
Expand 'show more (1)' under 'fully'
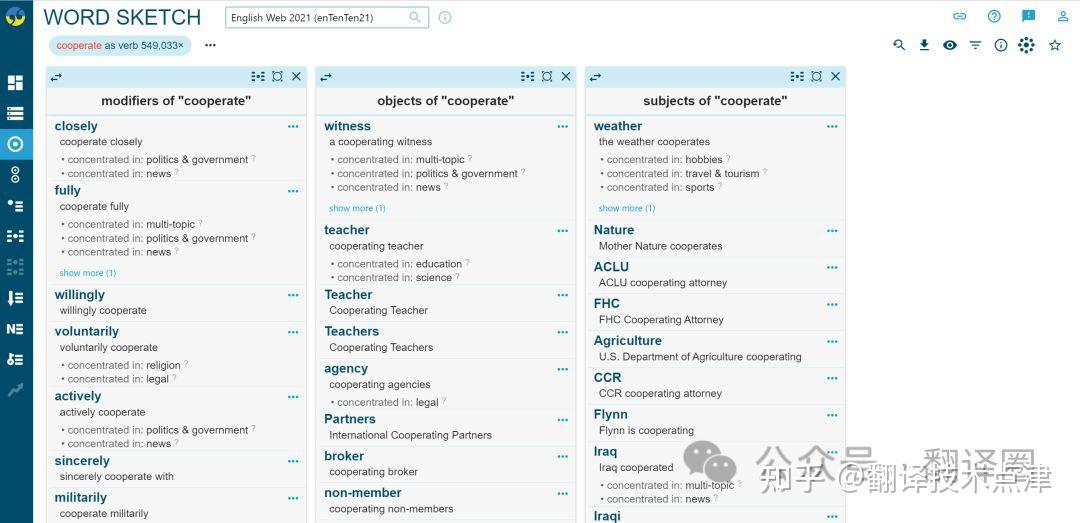click(x=87, y=273)
